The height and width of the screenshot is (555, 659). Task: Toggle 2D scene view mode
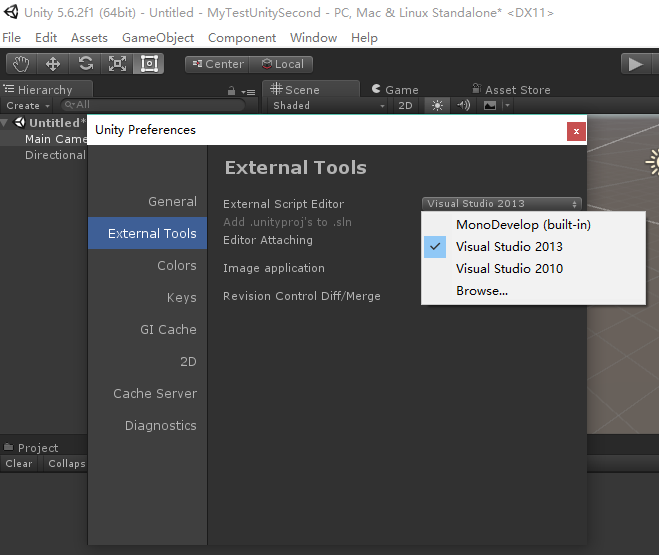405,105
